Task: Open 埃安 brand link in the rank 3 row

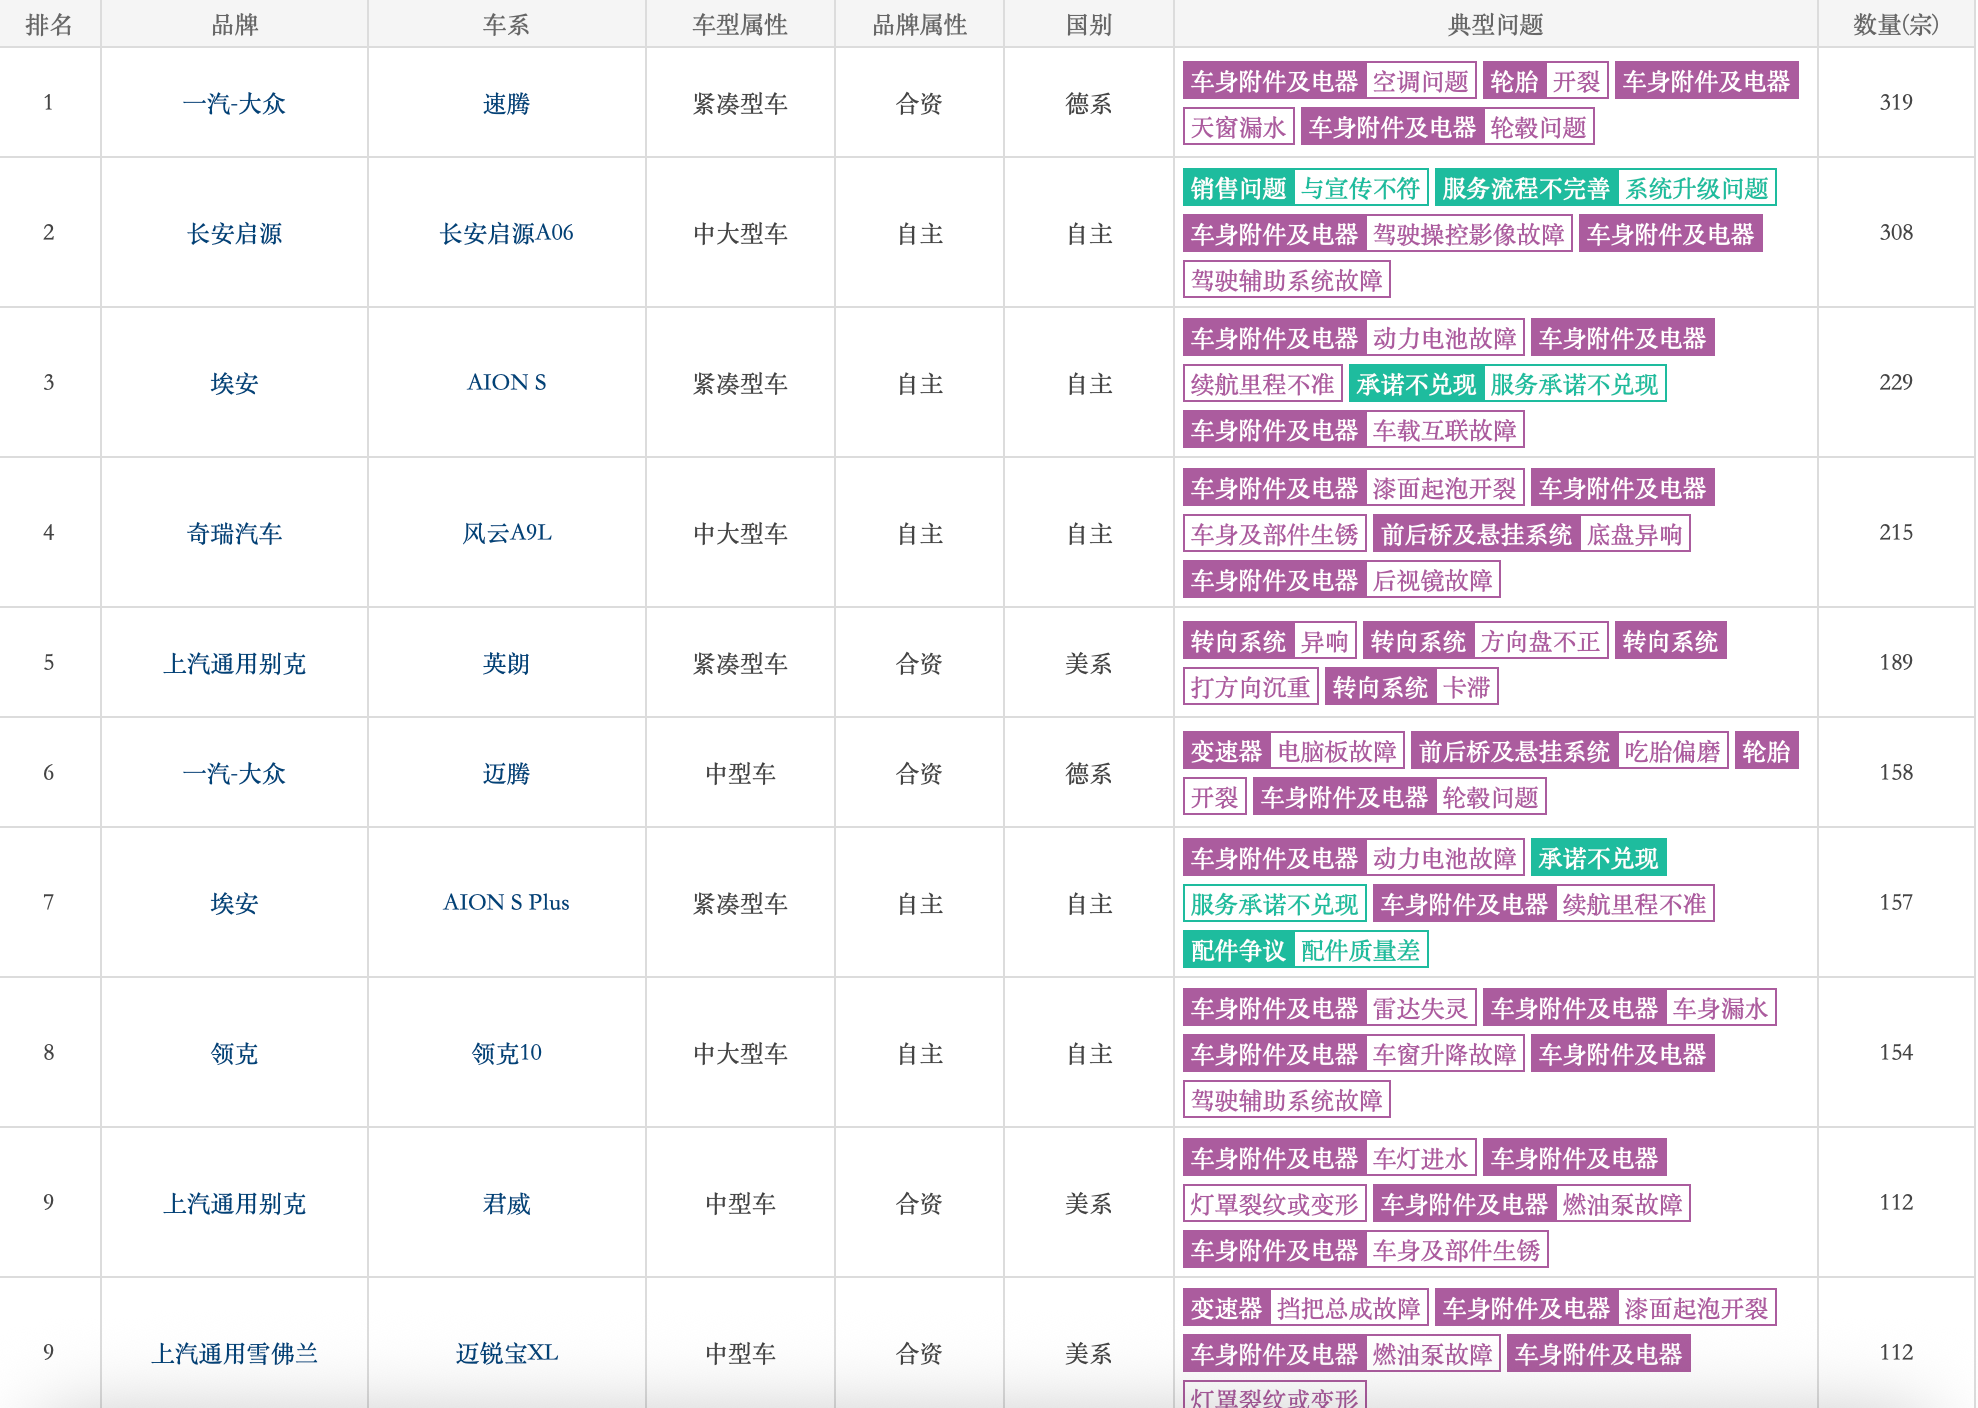Action: point(234,383)
